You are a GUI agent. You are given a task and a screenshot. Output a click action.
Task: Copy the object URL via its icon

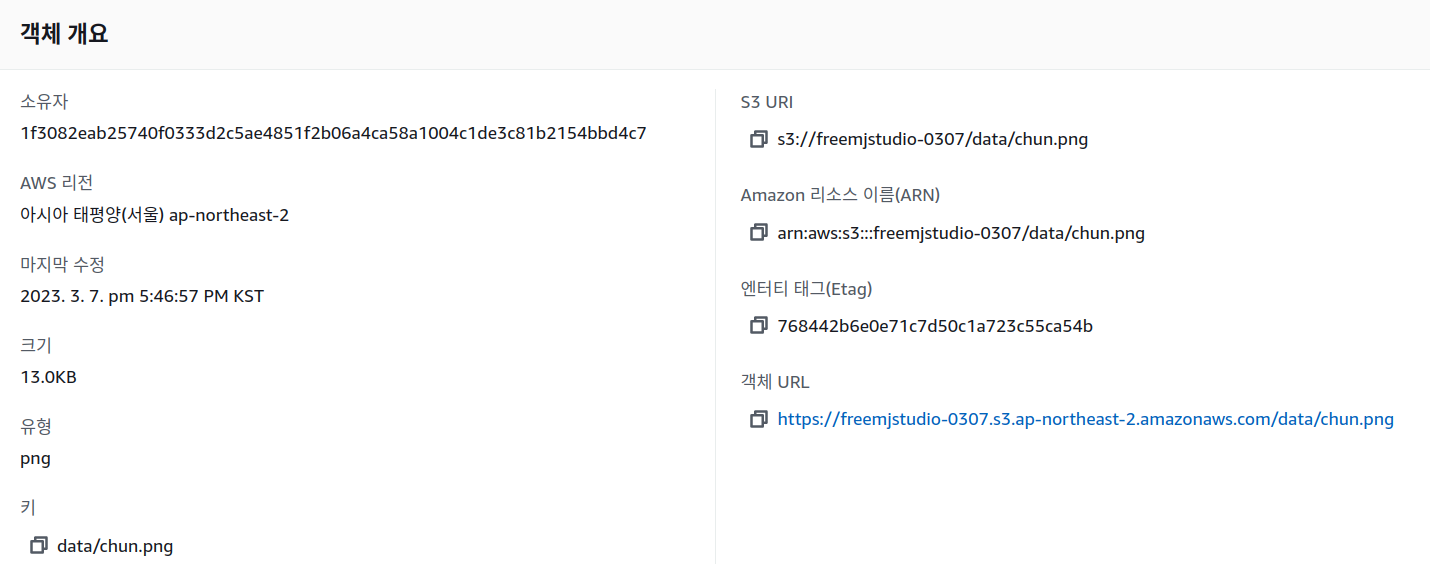coord(759,419)
